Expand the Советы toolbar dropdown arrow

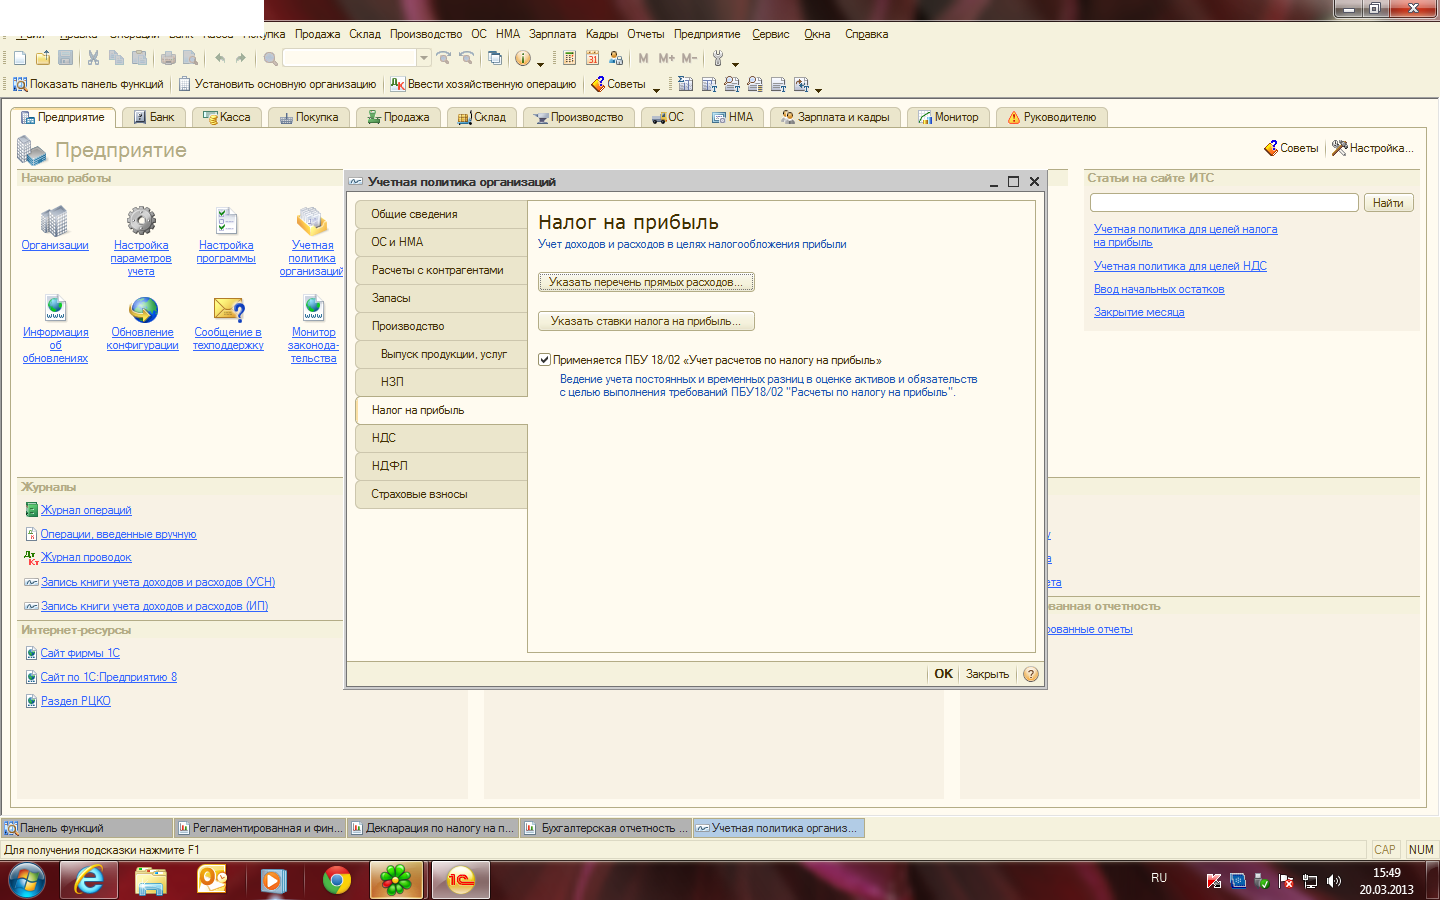coord(656,89)
